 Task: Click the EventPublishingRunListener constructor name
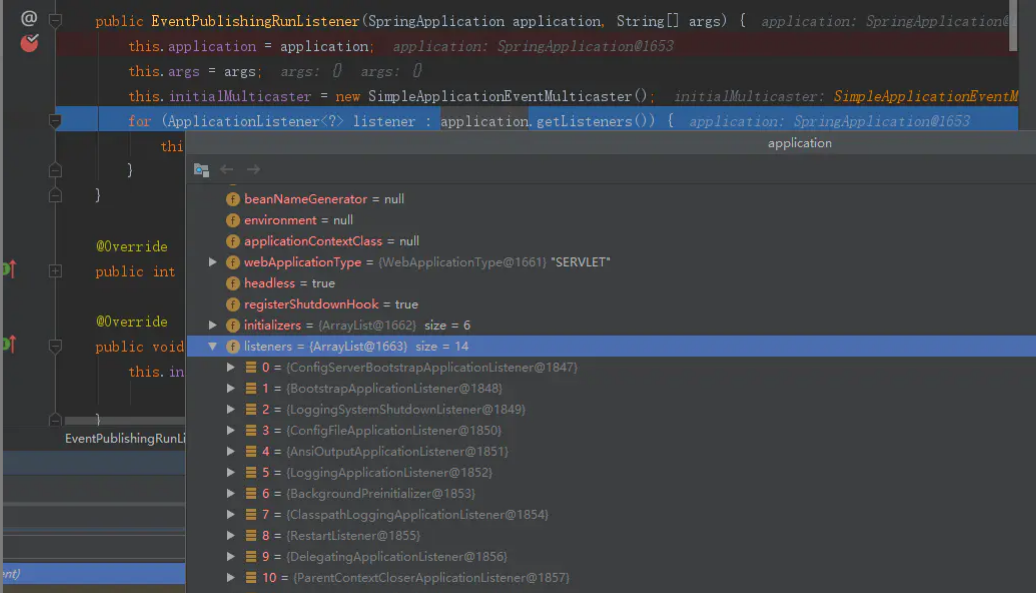click(x=255, y=21)
